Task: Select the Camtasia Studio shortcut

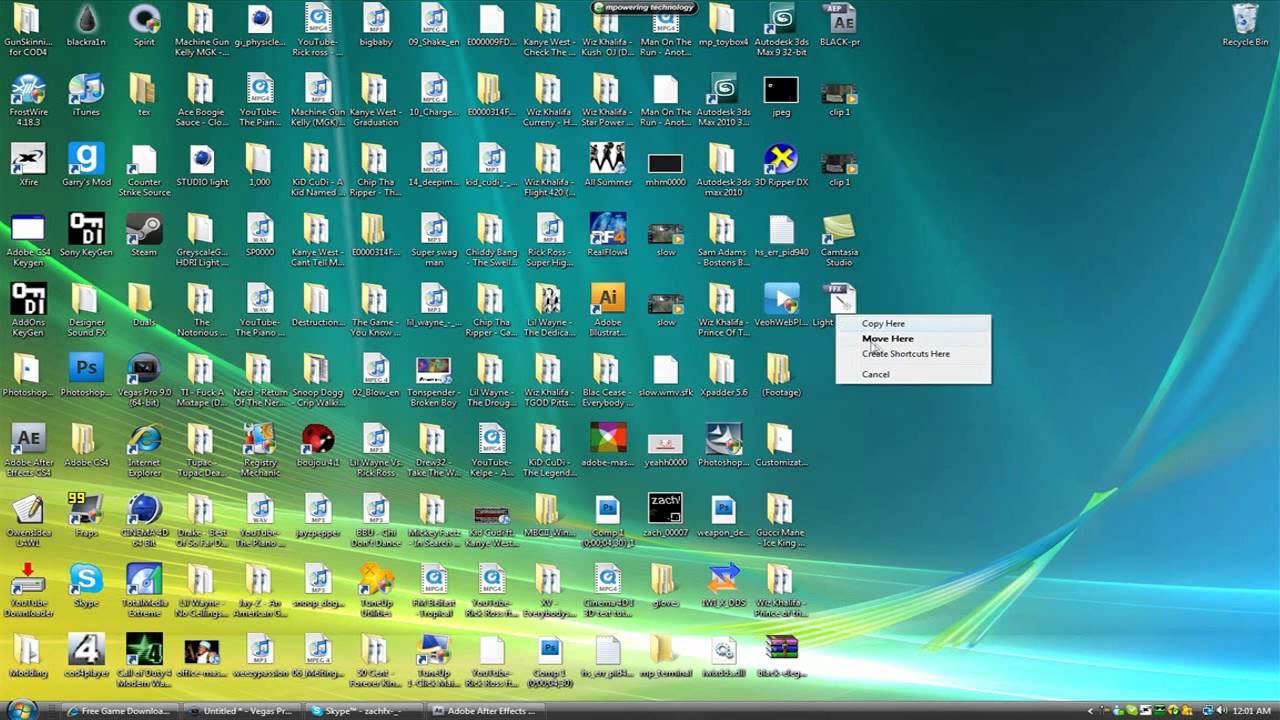Action: pos(839,240)
